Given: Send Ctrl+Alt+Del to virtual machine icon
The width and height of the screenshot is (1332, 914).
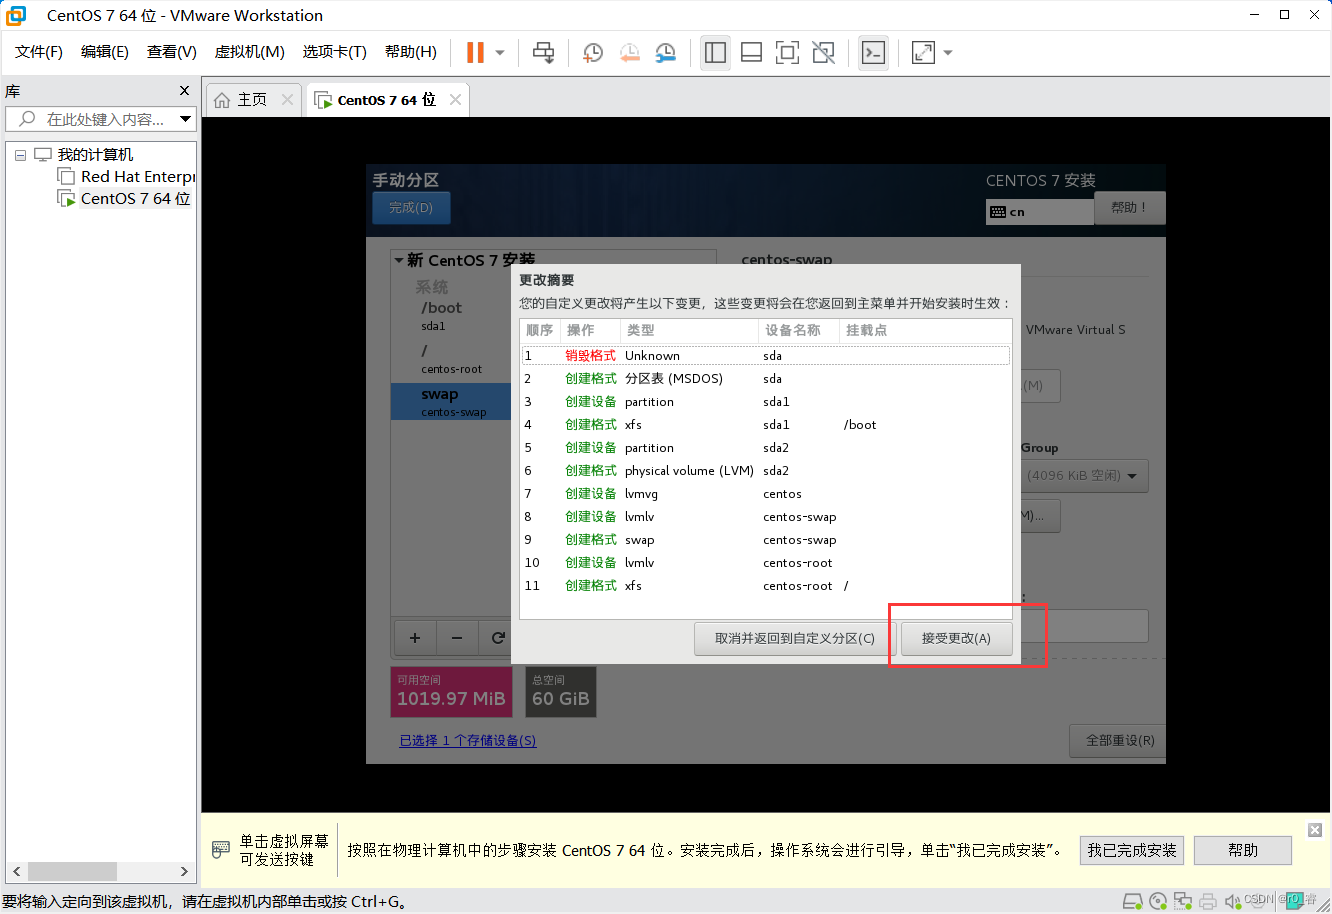Looking at the screenshot, I should 543,53.
